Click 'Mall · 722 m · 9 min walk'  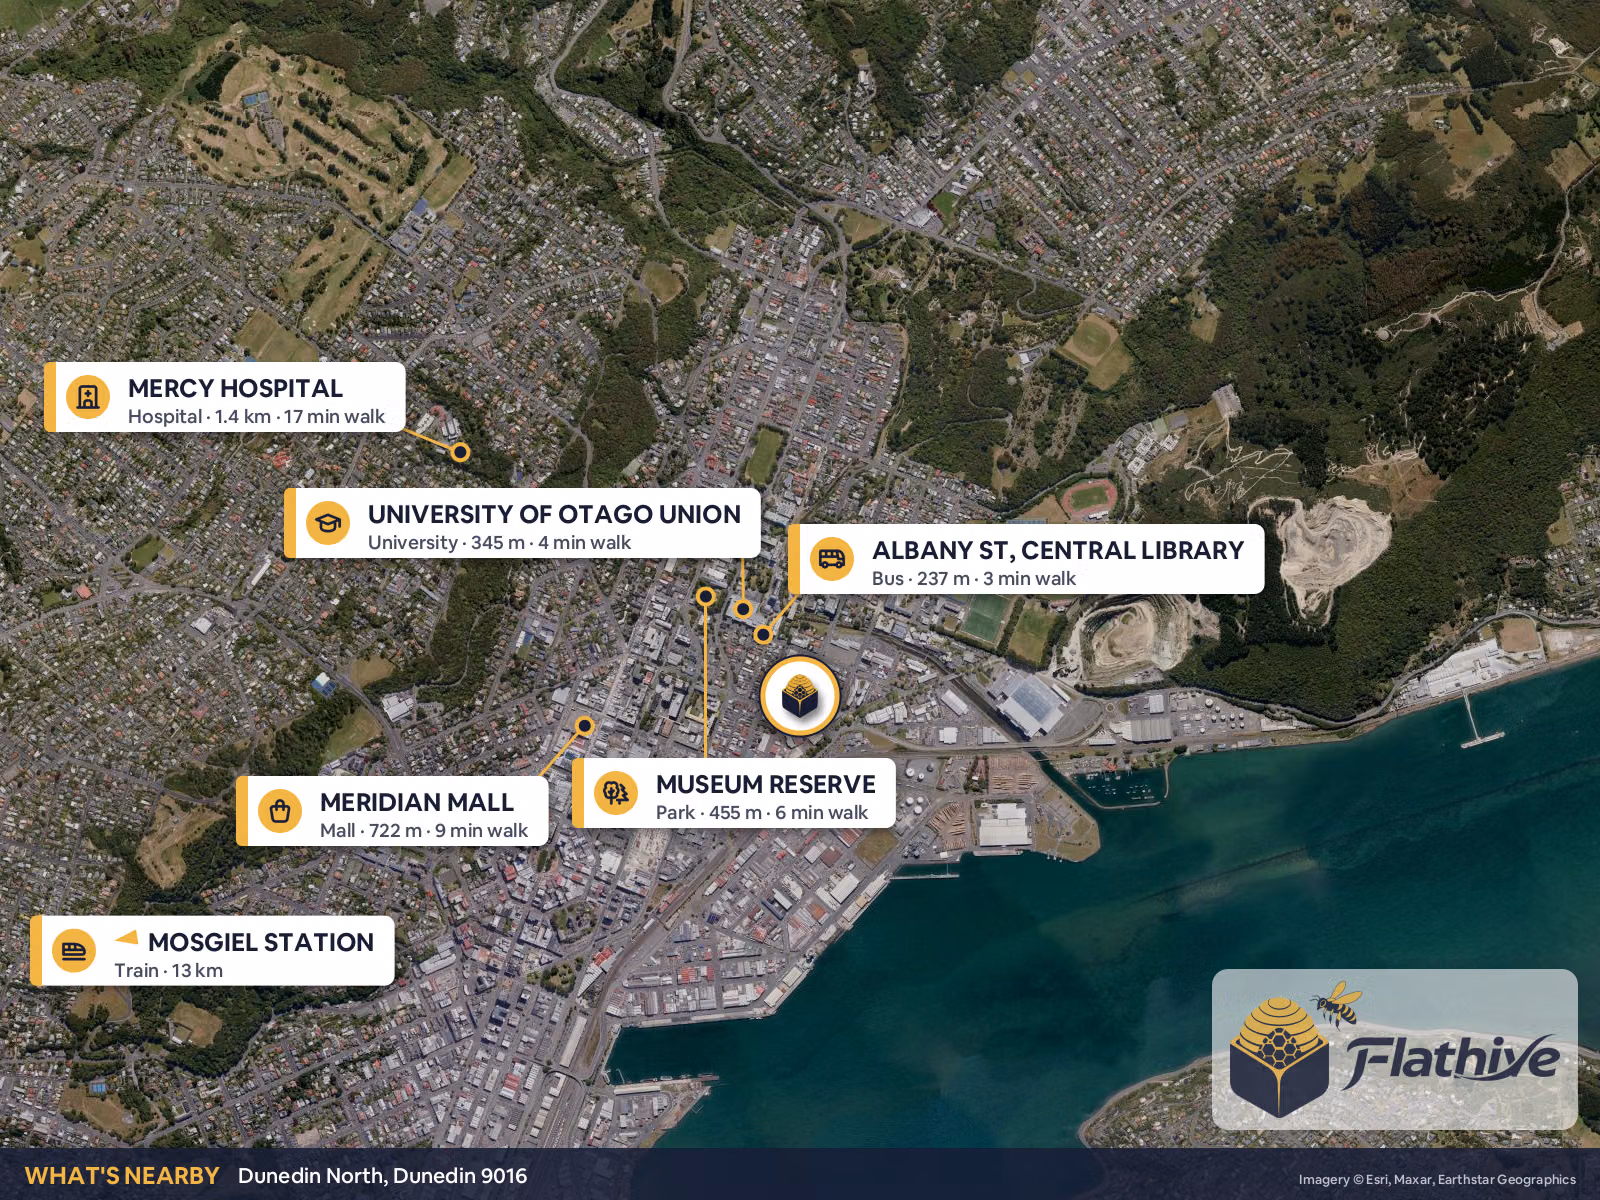pyautogui.click(x=424, y=831)
